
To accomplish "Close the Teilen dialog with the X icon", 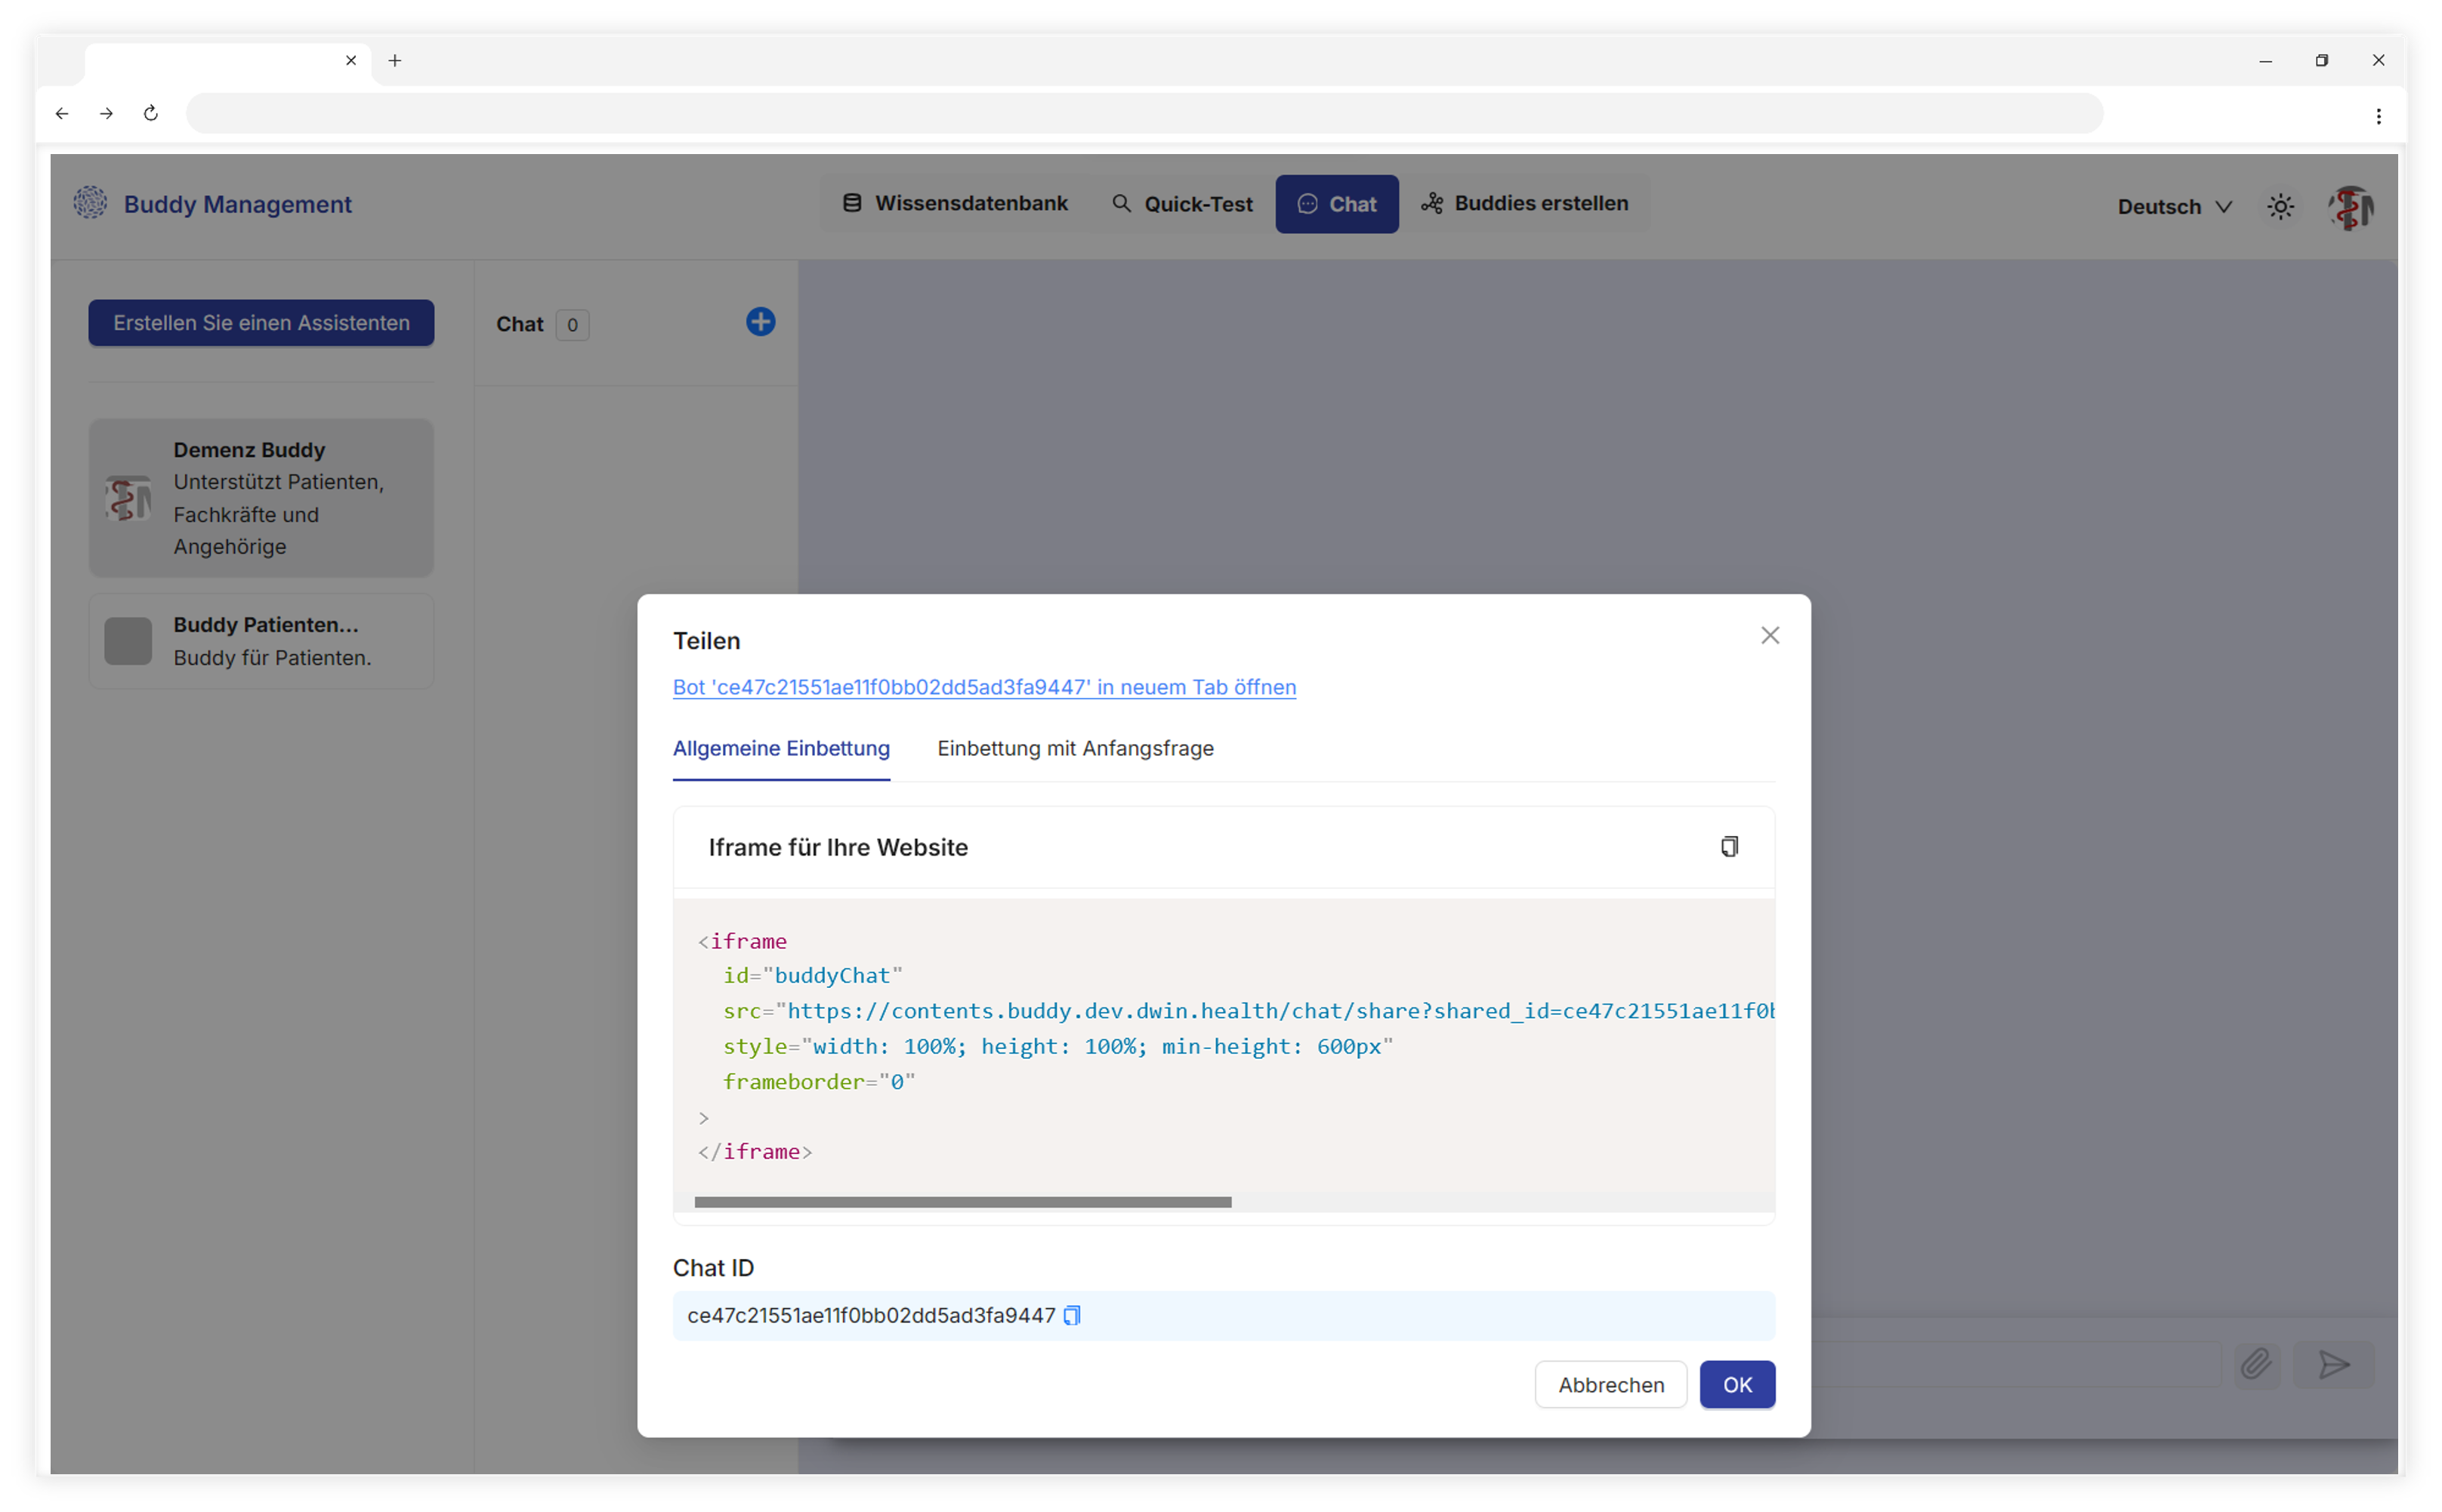I will [1769, 635].
